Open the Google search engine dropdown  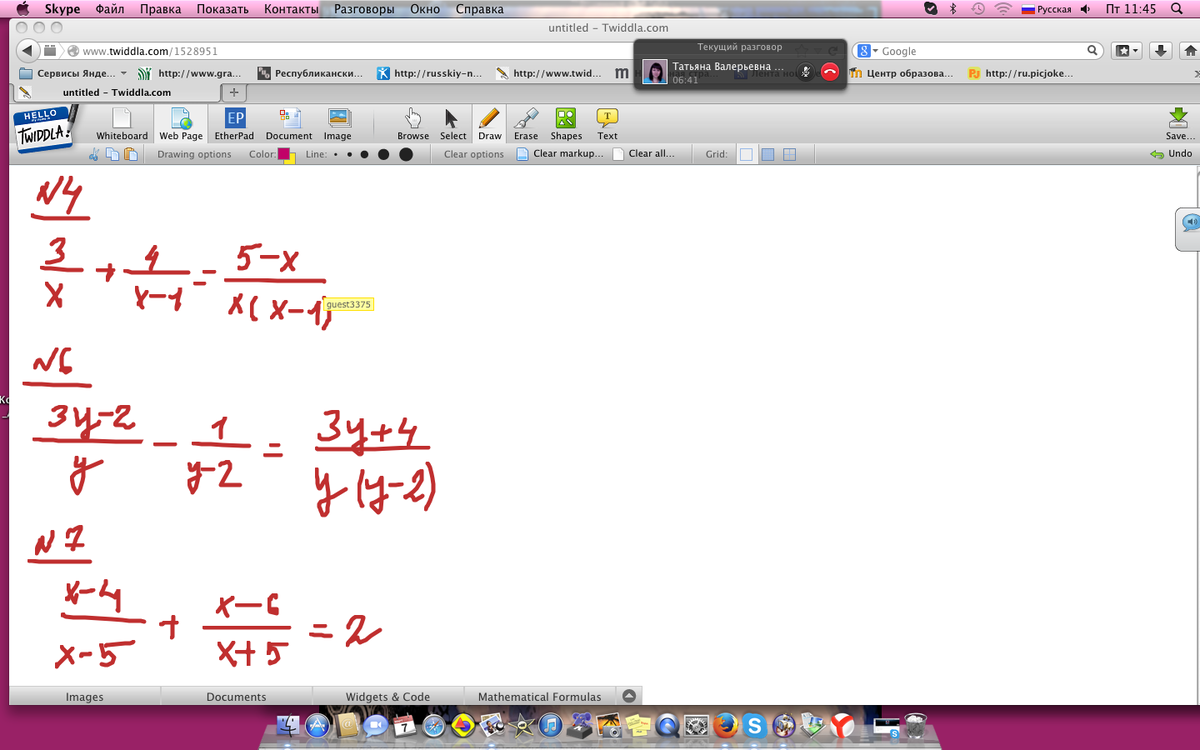(x=867, y=51)
